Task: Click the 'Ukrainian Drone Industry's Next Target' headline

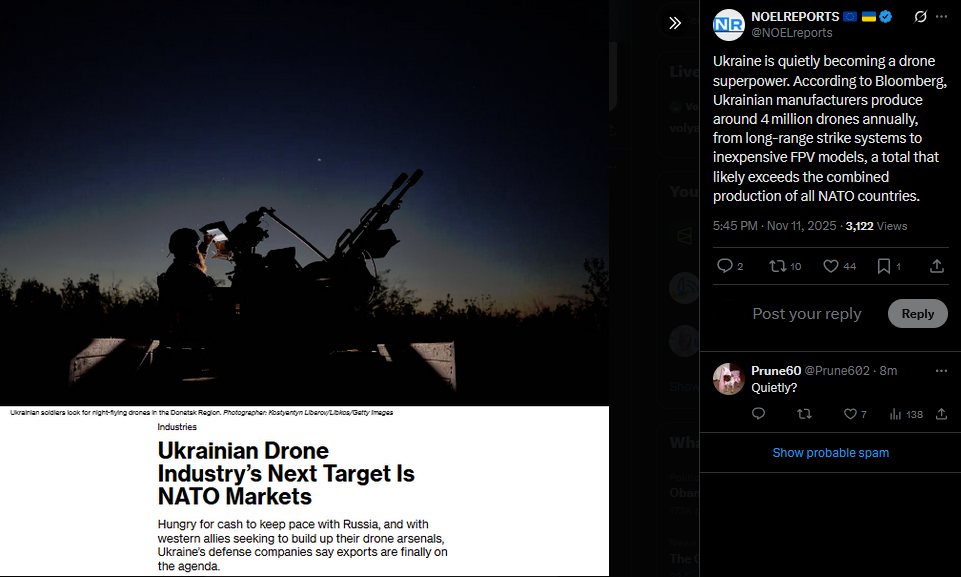Action: (286, 473)
